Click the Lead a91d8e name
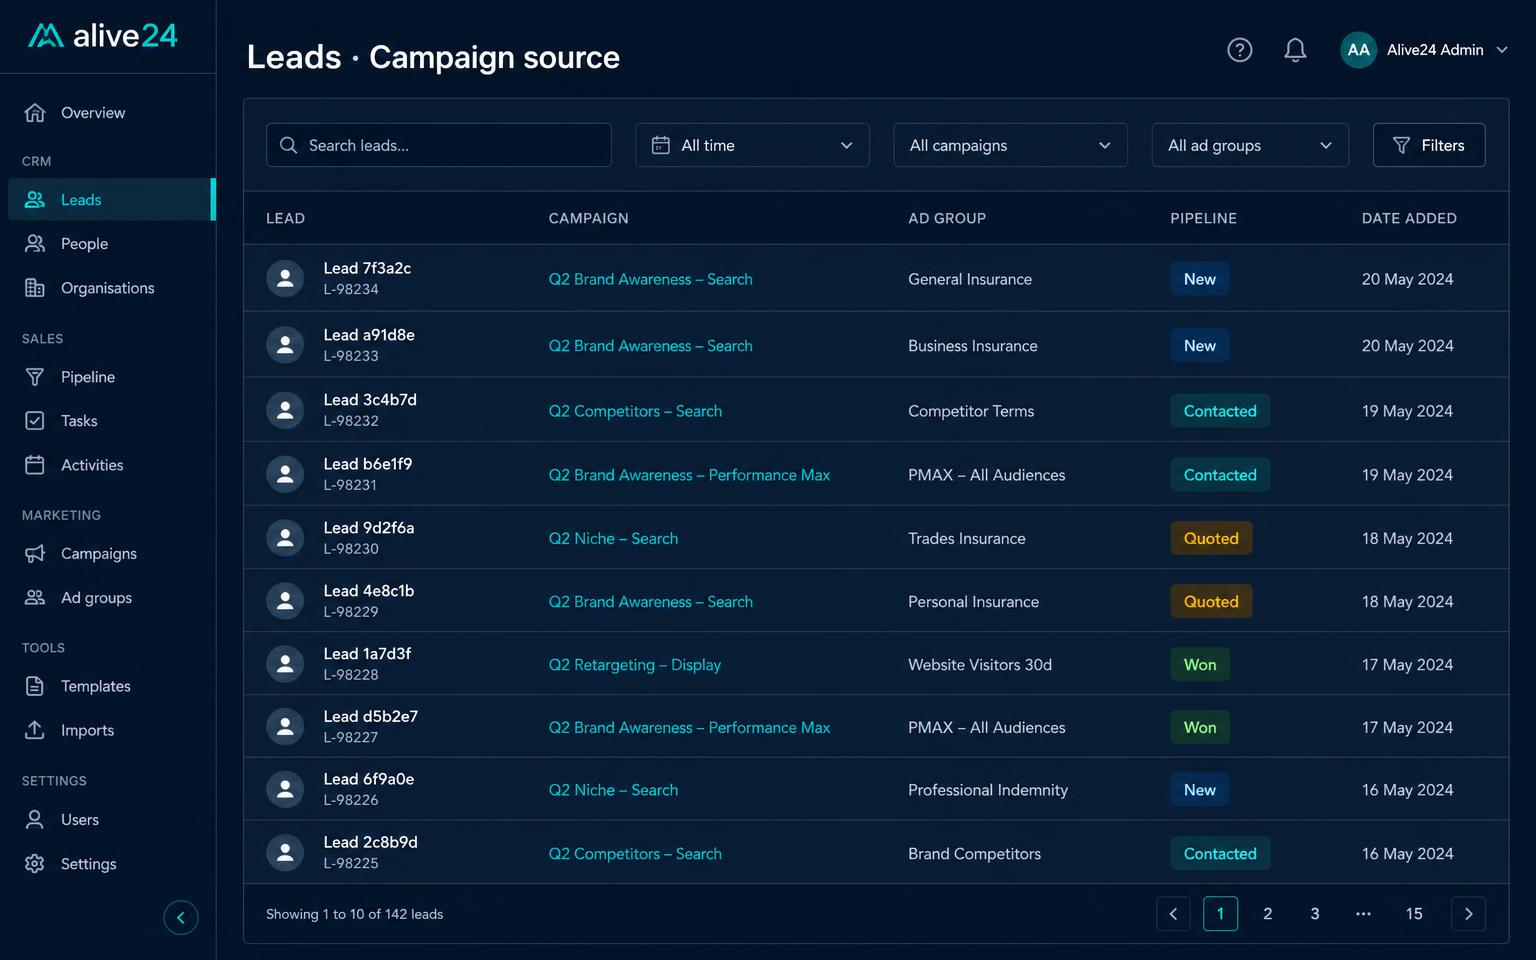 tap(369, 335)
